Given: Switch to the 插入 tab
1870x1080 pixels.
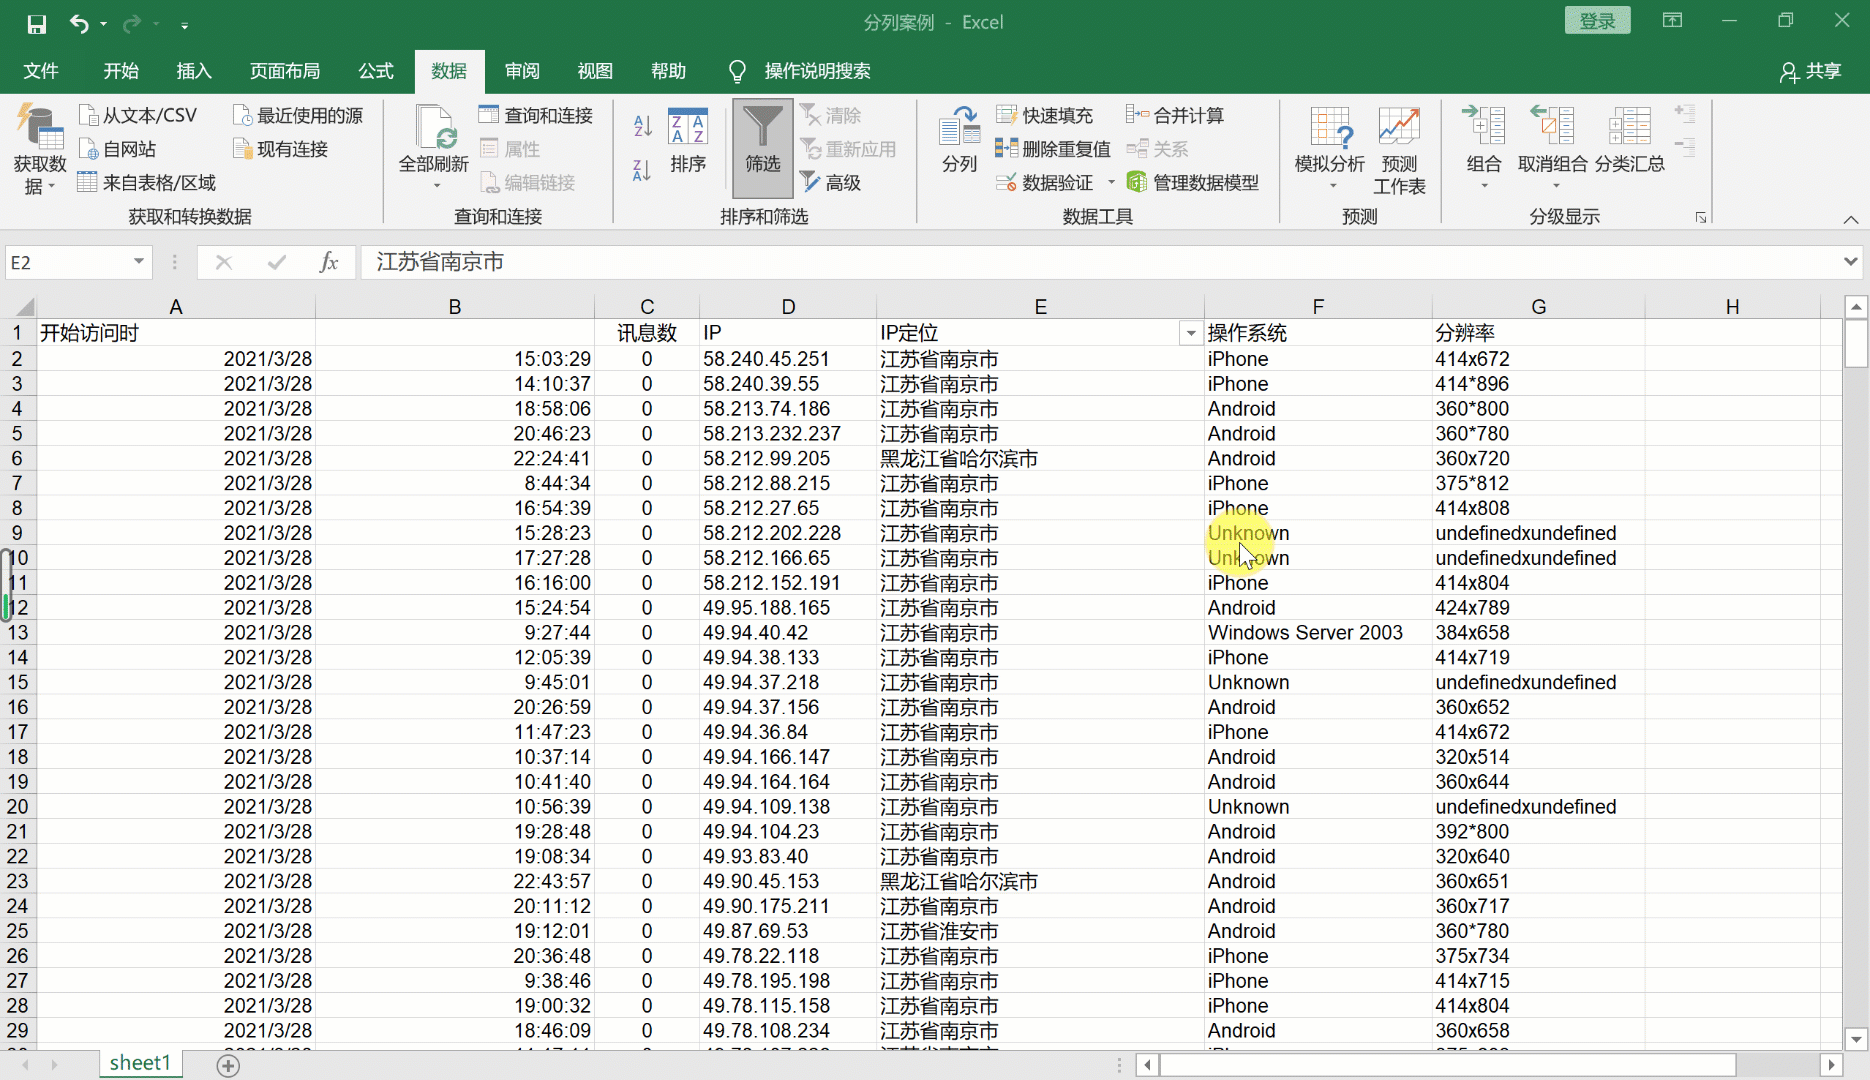Looking at the screenshot, I should pos(194,71).
